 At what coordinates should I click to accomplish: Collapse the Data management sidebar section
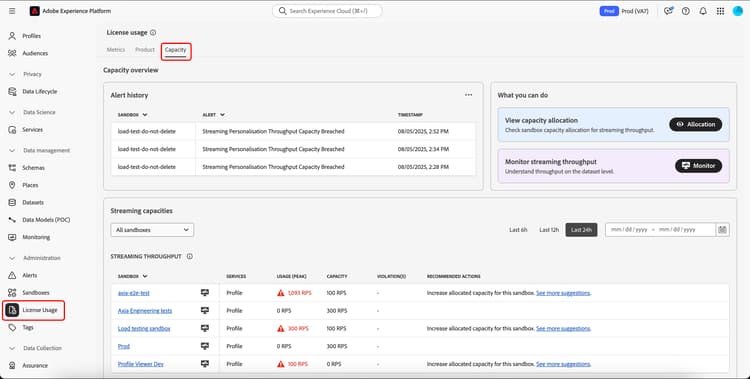pyautogui.click(x=12, y=150)
